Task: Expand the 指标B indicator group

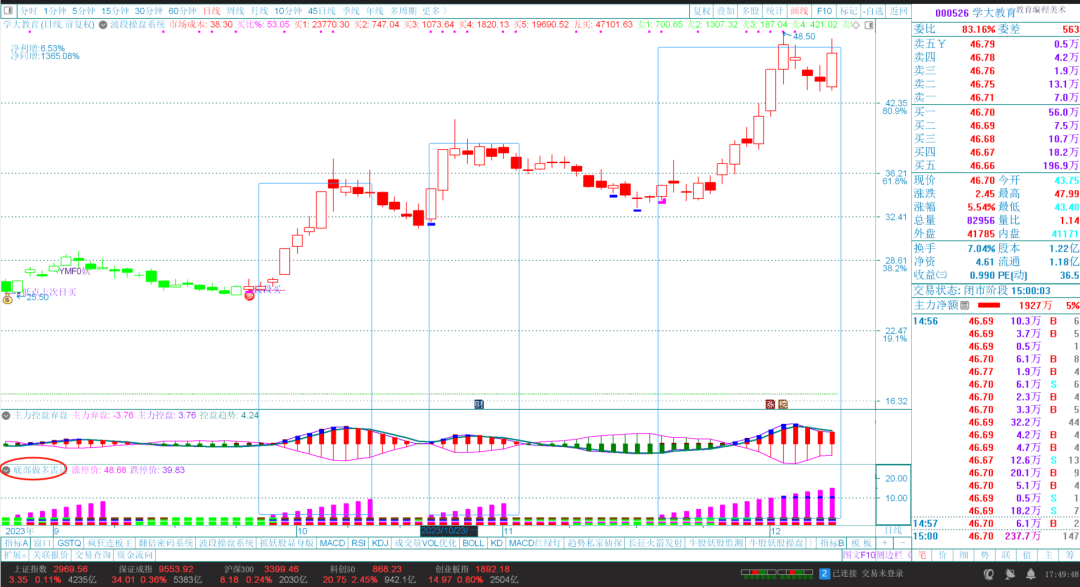Action: [832, 543]
